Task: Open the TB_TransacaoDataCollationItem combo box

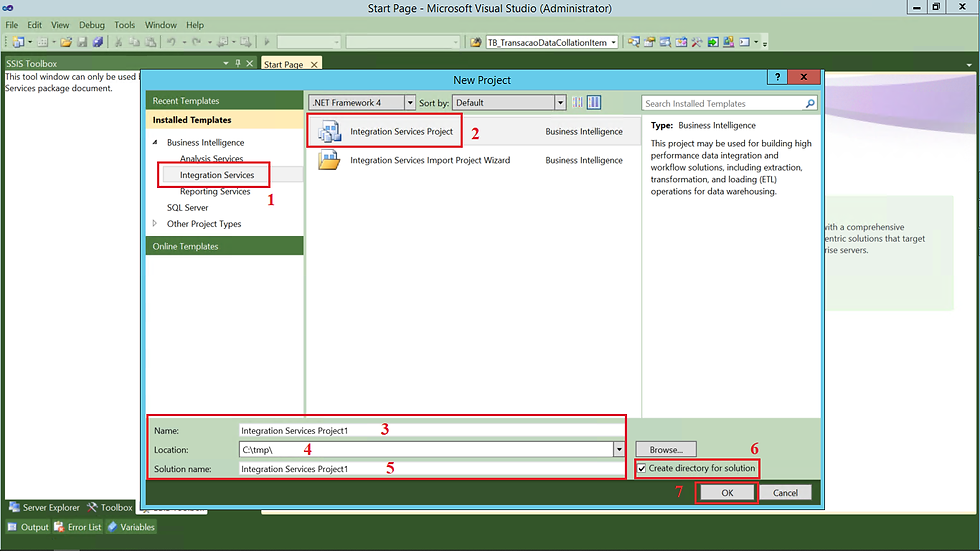Action: click(614, 42)
